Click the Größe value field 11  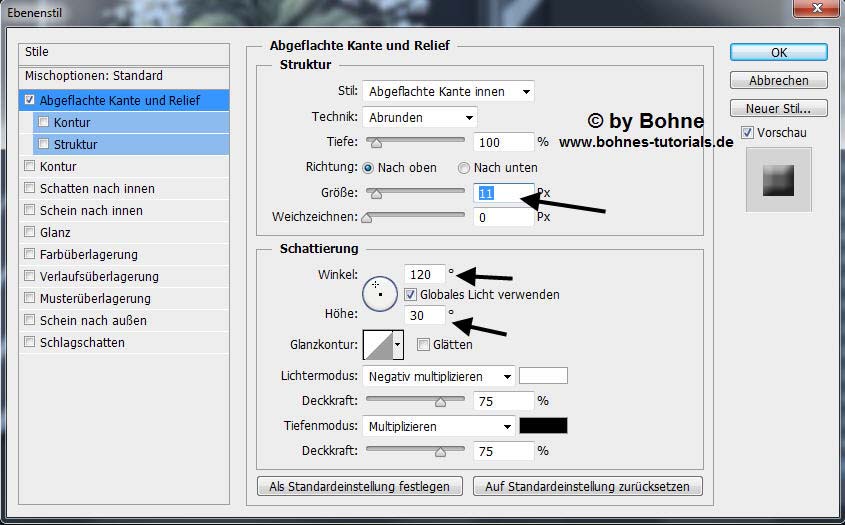tap(503, 193)
